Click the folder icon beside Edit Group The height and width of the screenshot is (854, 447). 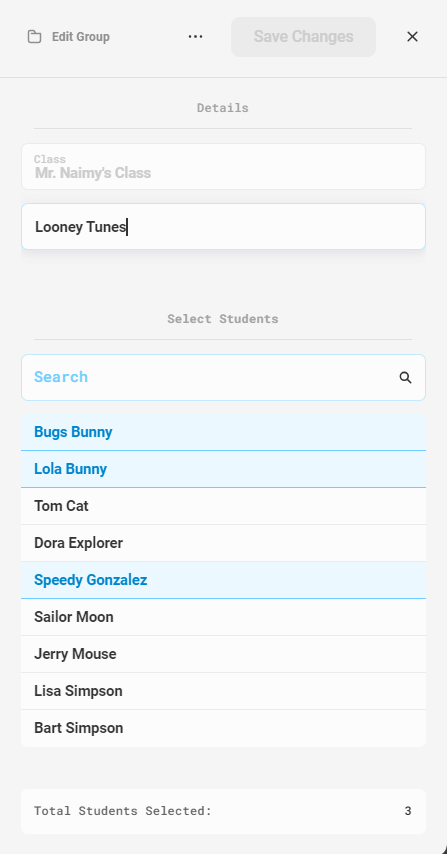pyautogui.click(x=34, y=37)
